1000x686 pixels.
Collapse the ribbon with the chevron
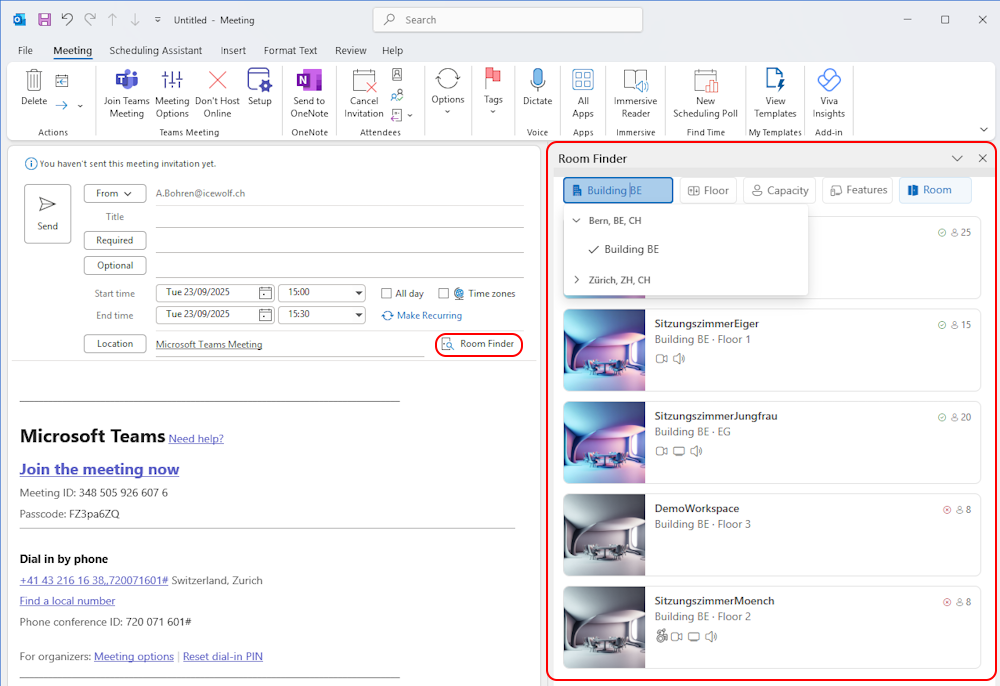[x=983, y=129]
